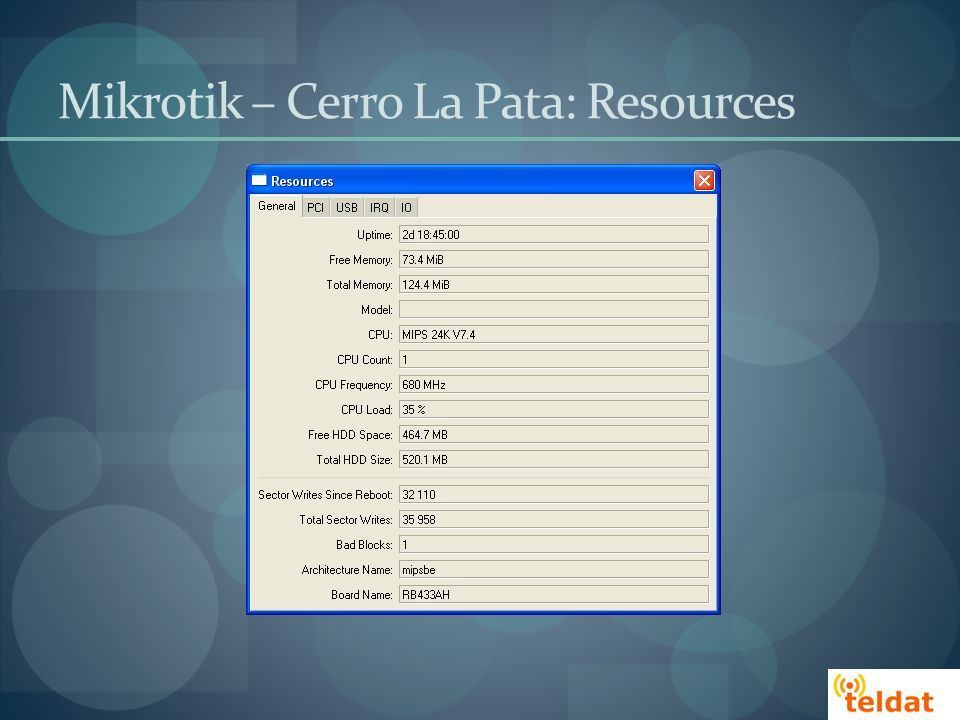Select the IO tab
960x720 pixels.
406,208
